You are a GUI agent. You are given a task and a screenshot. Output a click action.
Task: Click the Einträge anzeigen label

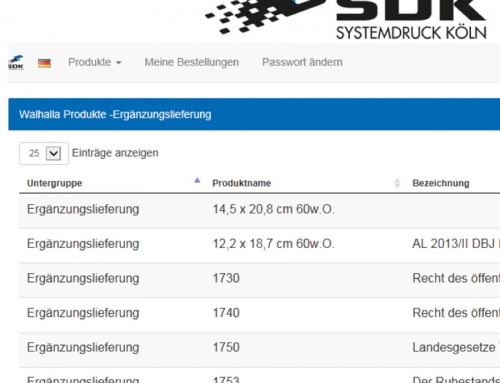pyautogui.click(x=115, y=153)
